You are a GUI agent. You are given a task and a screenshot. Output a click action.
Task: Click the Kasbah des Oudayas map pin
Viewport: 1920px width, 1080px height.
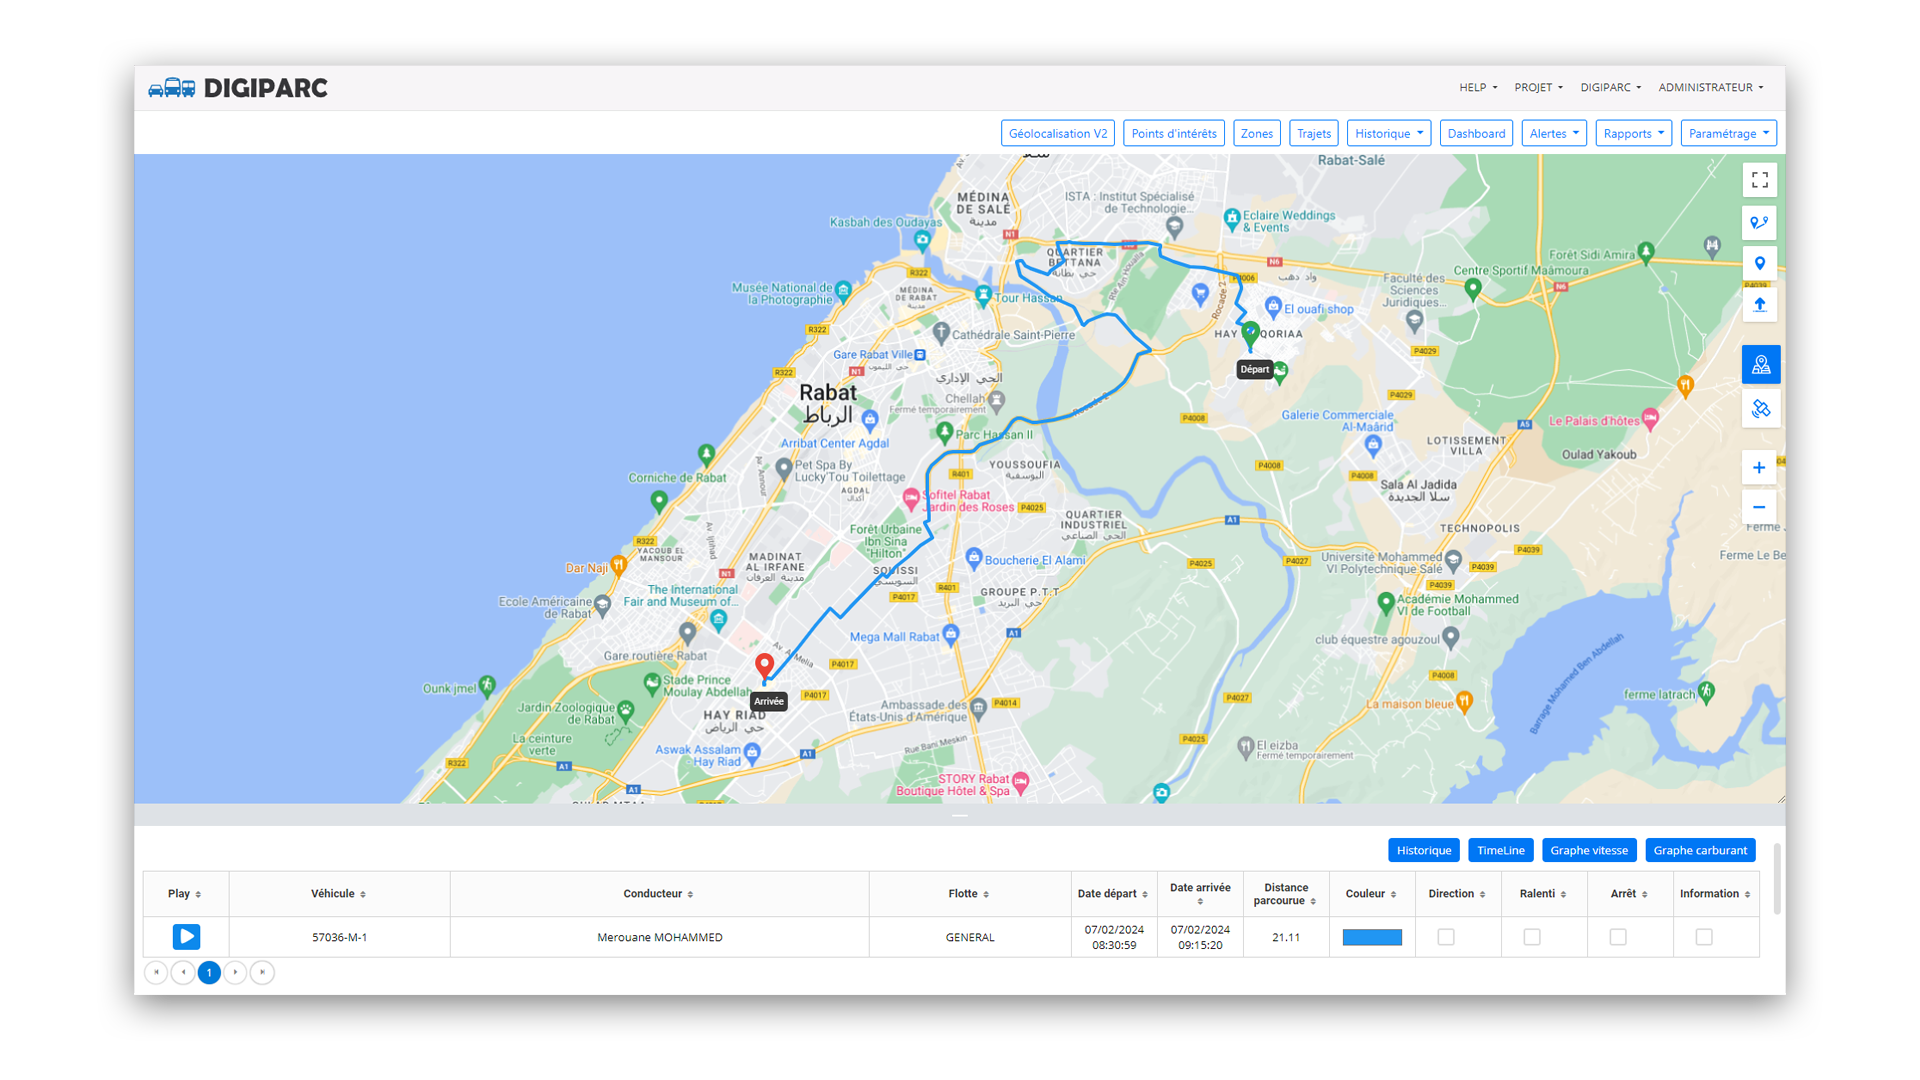[x=922, y=239]
